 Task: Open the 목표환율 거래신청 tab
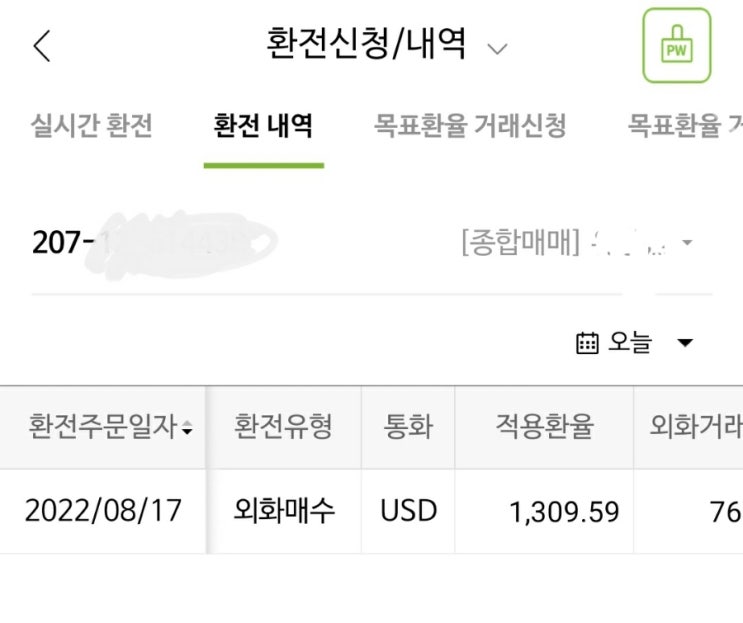point(470,127)
